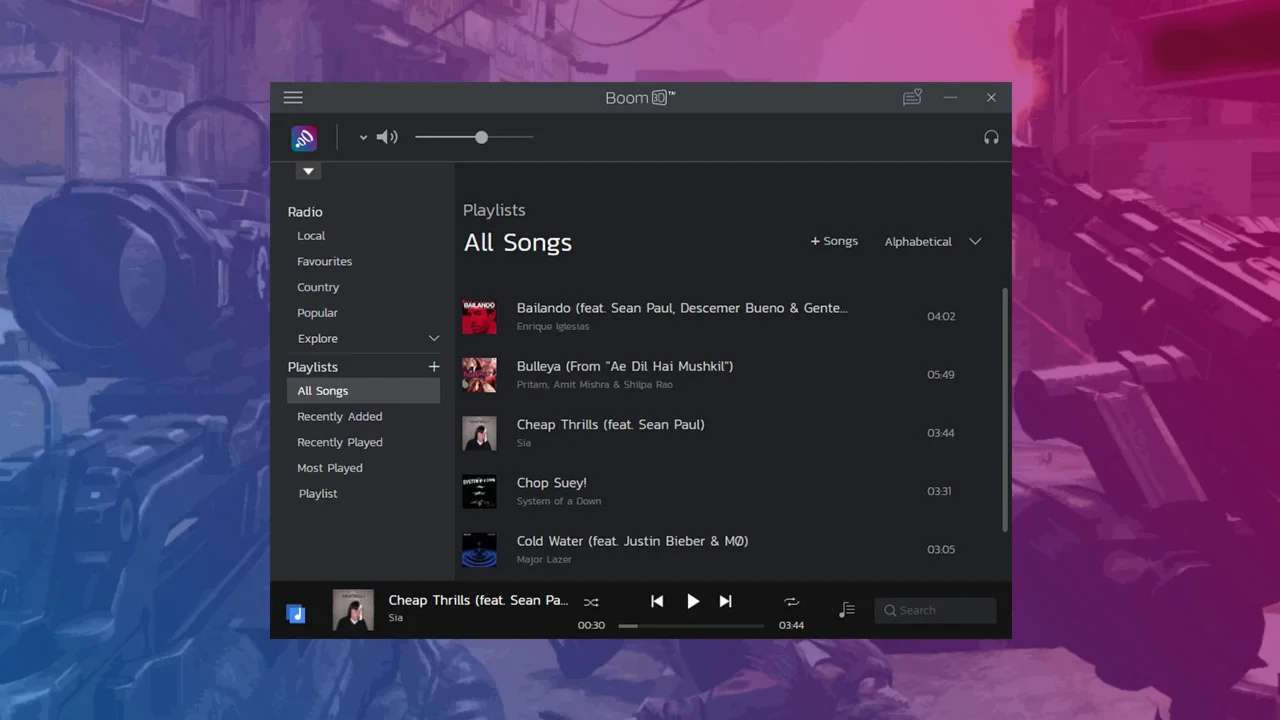The image size is (1280, 720).
Task: Click the "Radio" section heading
Action: click(x=305, y=212)
